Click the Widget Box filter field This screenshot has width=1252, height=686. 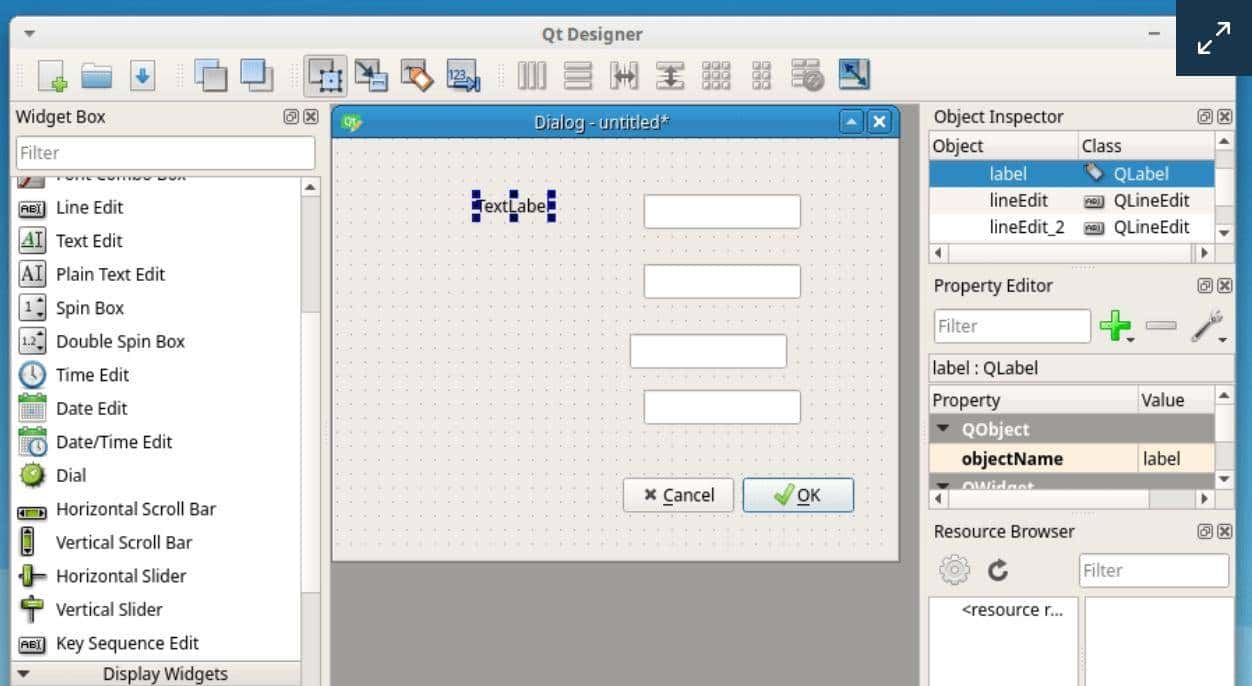tap(165, 153)
